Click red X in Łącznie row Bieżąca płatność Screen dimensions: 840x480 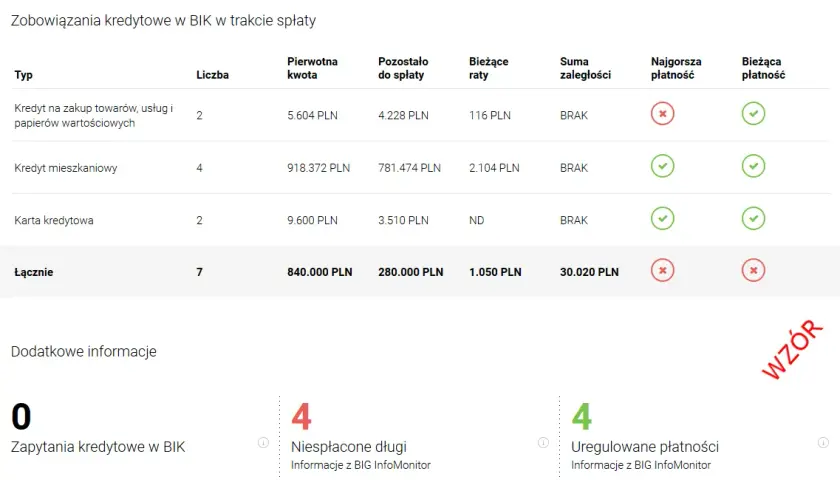coord(753,271)
